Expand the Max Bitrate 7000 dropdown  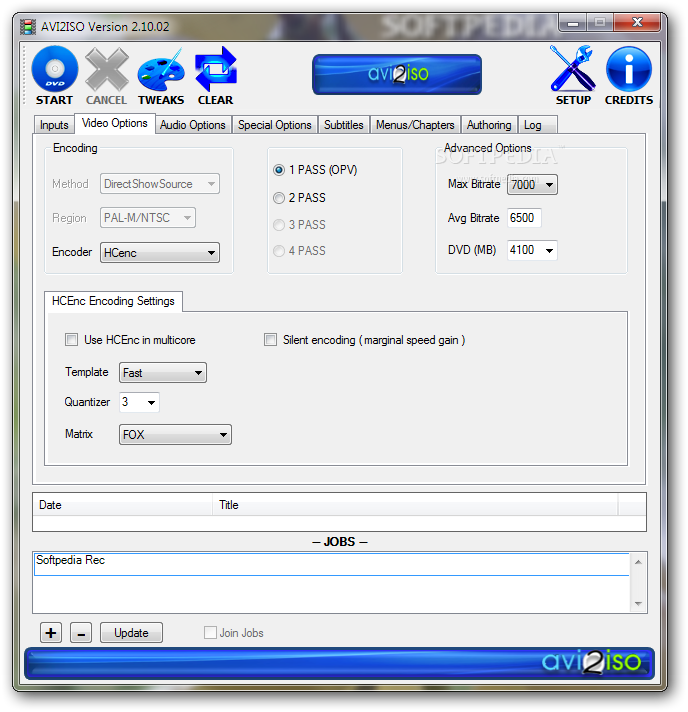[532, 185]
